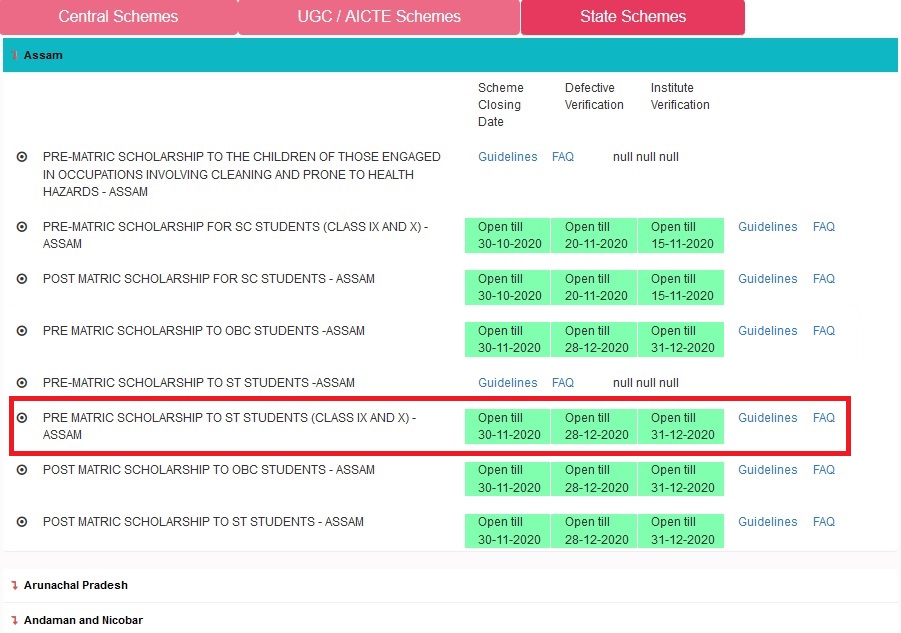Click the Post Matric Scholarship for SC Students title
Image resolution: width=901 pixels, height=633 pixels.
[x=208, y=279]
